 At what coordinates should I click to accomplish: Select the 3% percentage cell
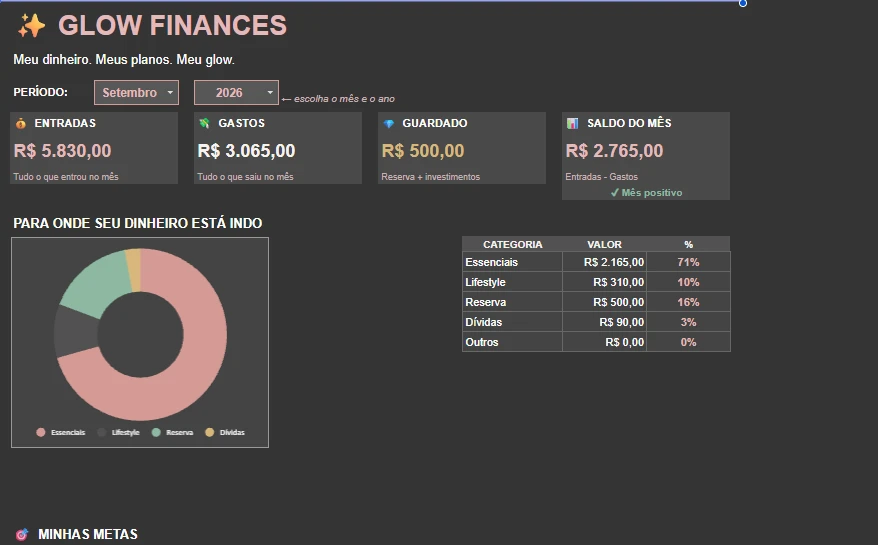(x=688, y=322)
